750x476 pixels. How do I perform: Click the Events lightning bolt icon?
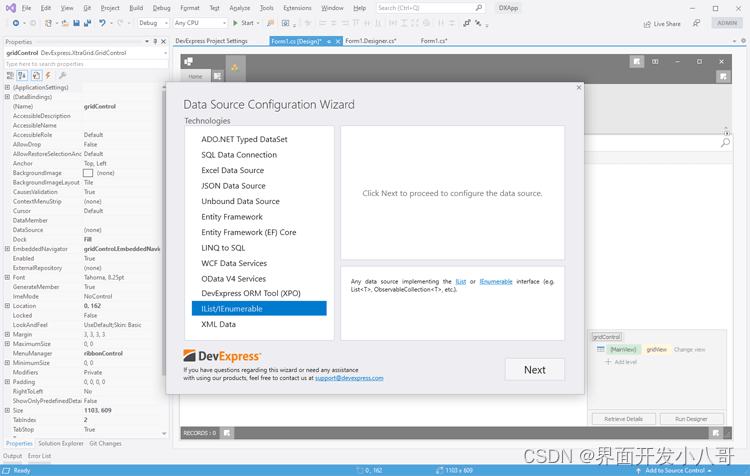click(48, 76)
